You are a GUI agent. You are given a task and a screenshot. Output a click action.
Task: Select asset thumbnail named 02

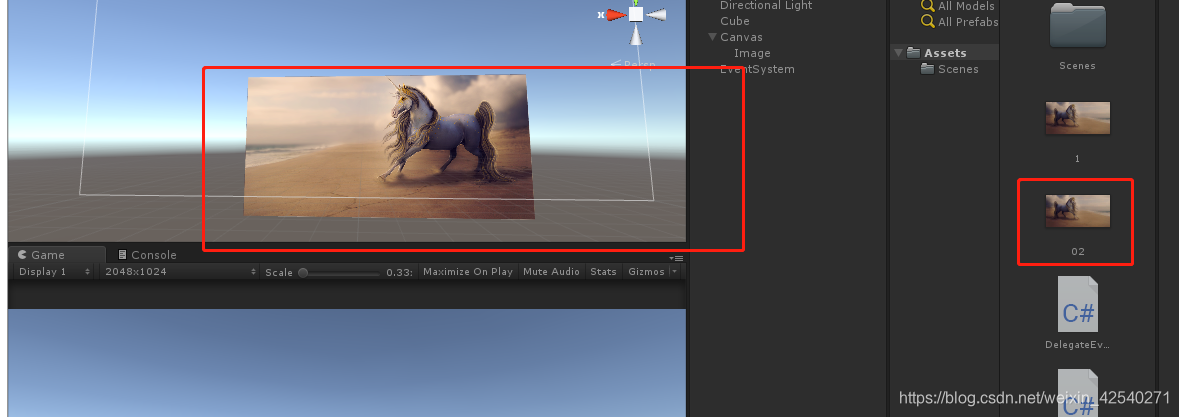click(1077, 212)
